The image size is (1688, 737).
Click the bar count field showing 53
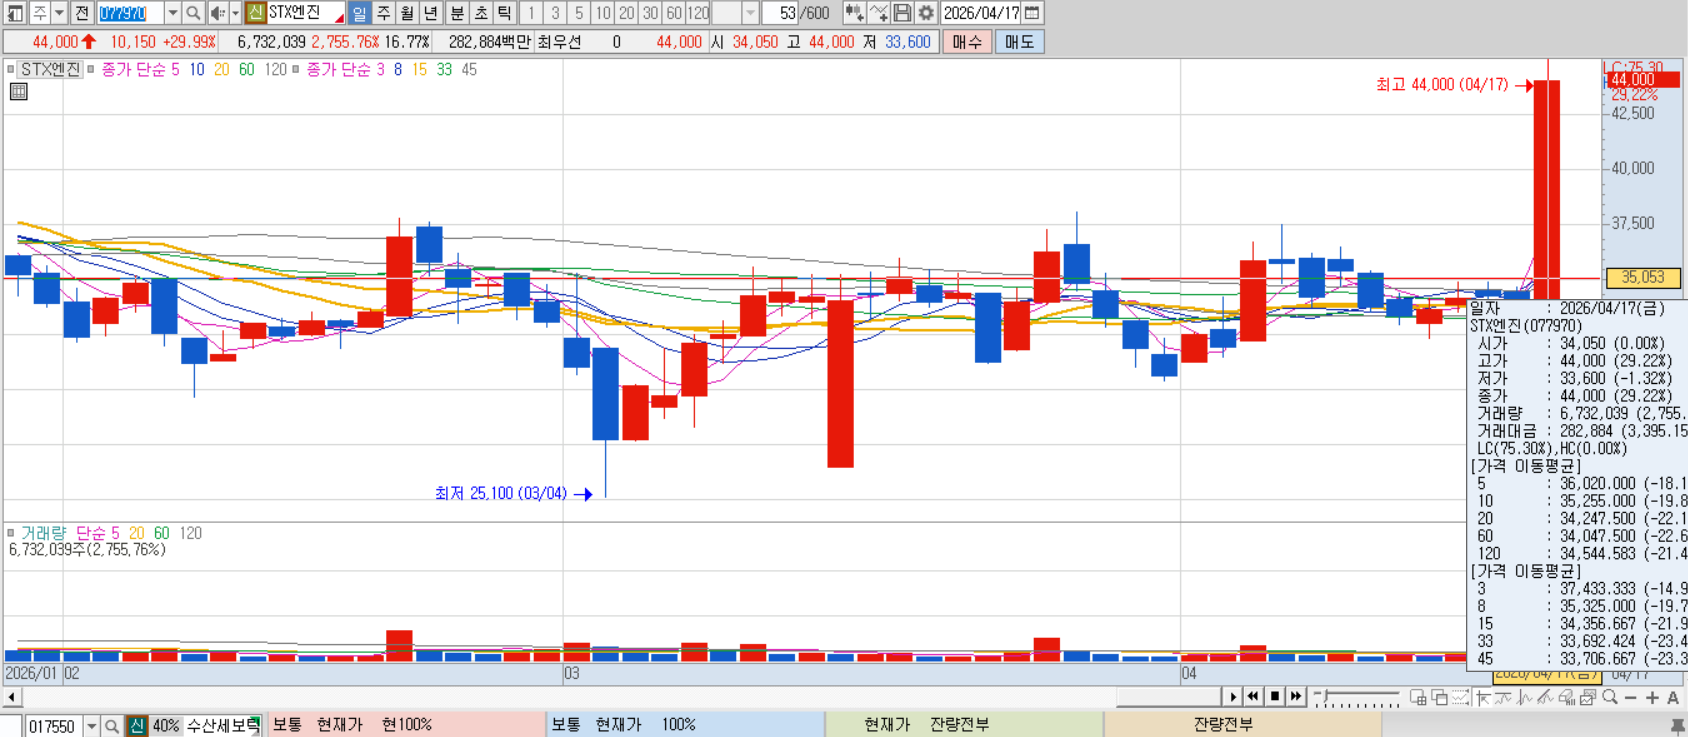pos(780,13)
